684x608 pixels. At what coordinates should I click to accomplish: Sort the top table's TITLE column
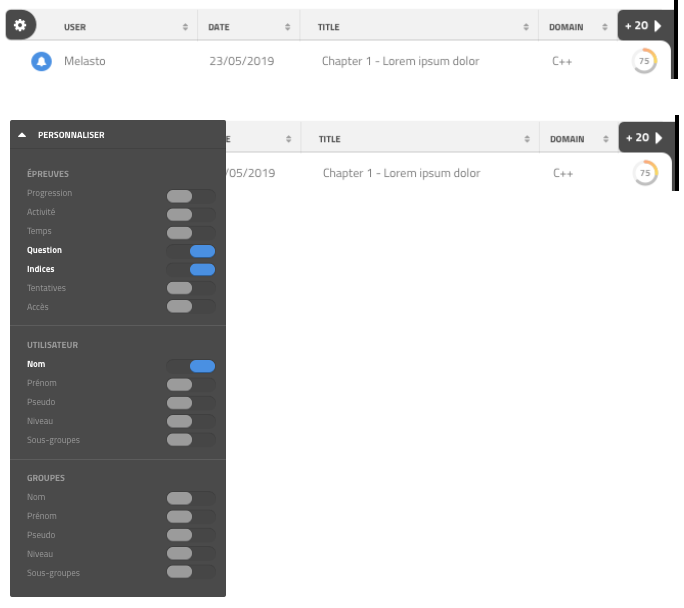[526, 27]
